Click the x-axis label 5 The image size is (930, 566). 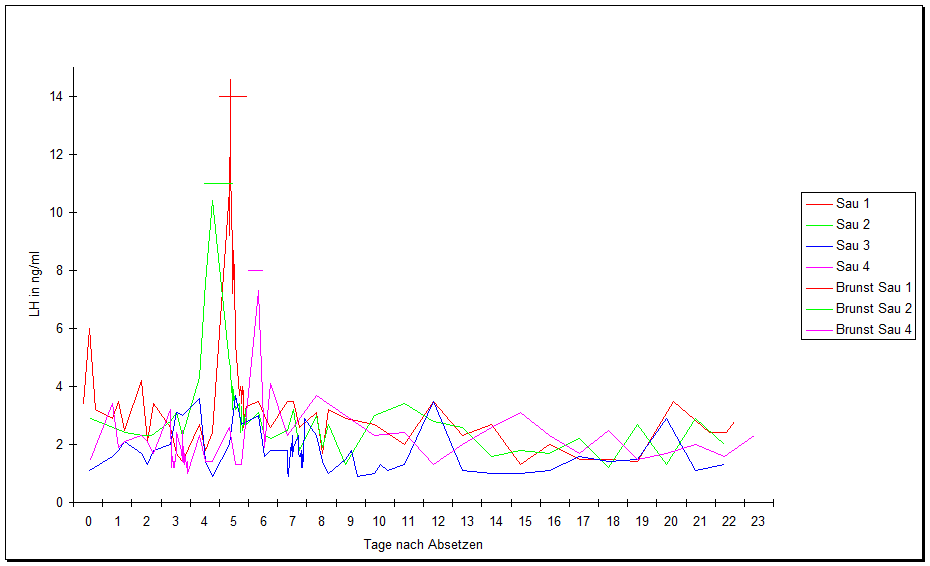pos(234,522)
